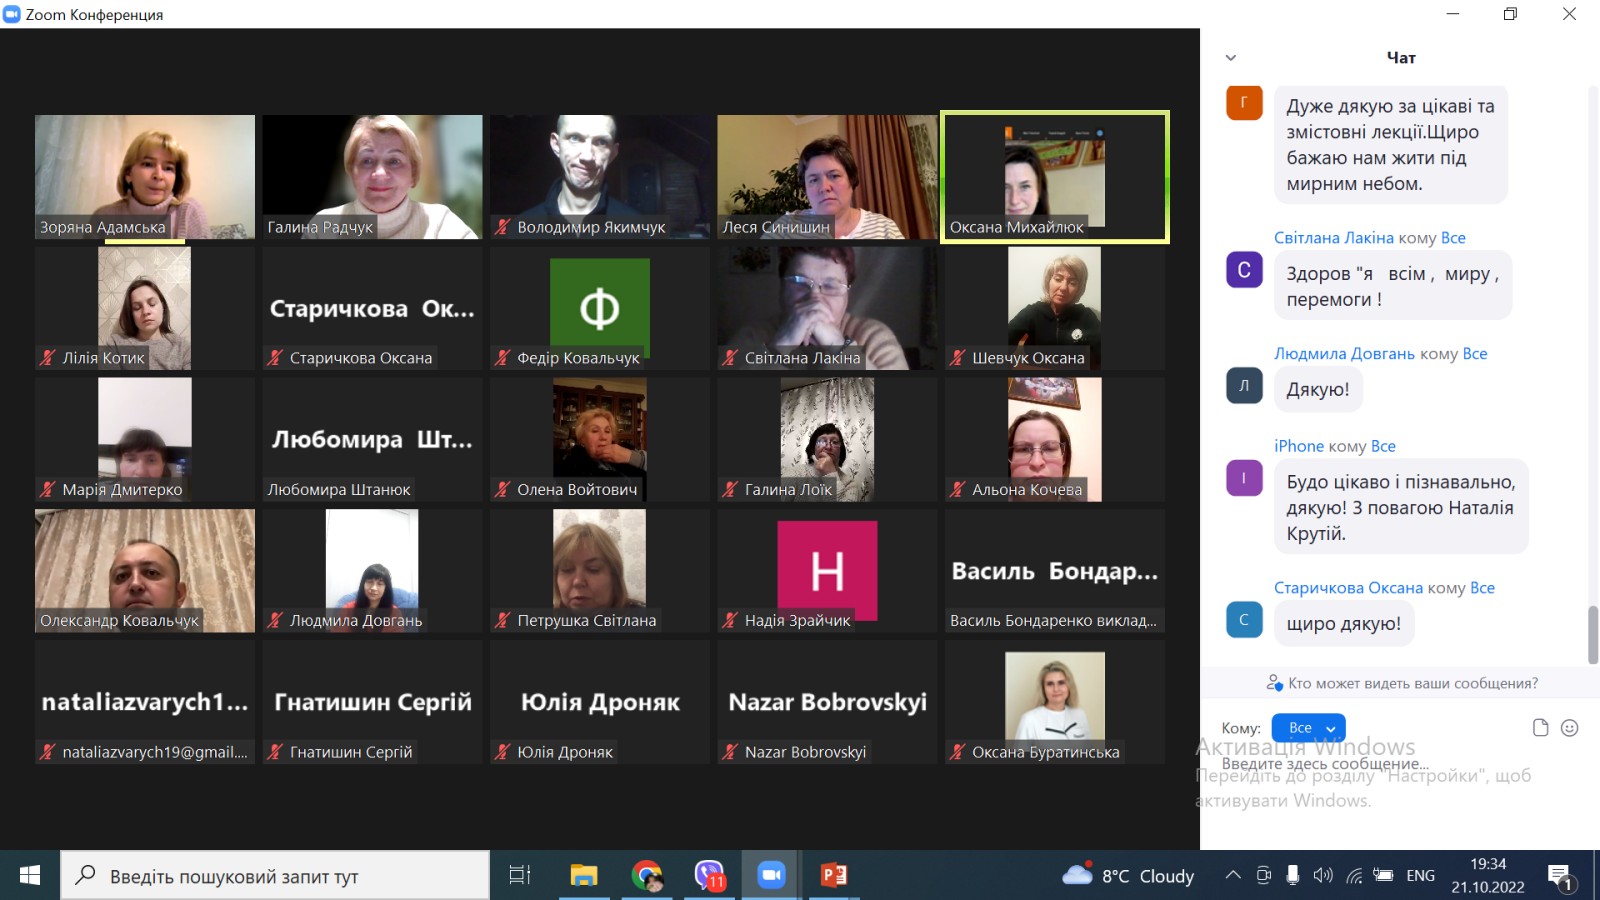Open Viber from the taskbar

[709, 876]
